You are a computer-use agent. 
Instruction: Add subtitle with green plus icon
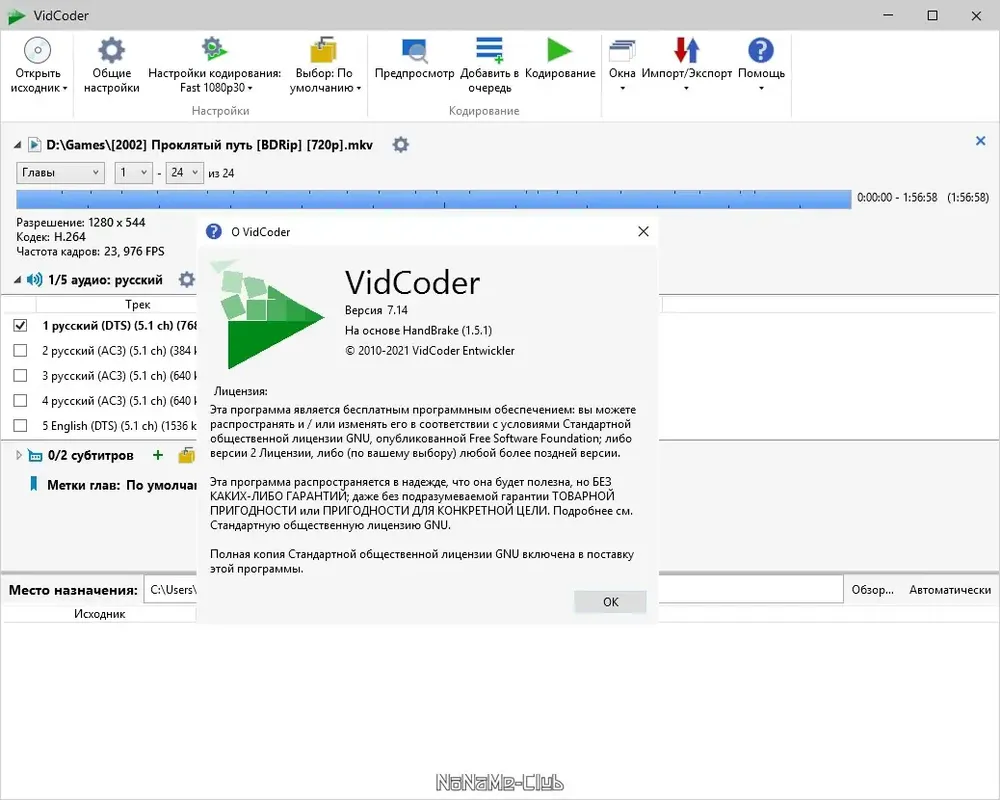[x=158, y=455]
